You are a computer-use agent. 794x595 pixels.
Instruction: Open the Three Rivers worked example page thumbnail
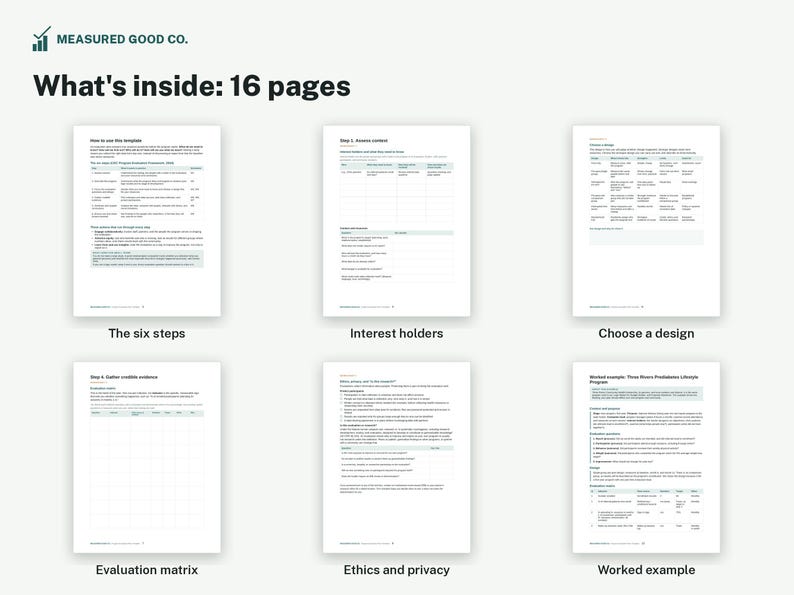pos(646,457)
